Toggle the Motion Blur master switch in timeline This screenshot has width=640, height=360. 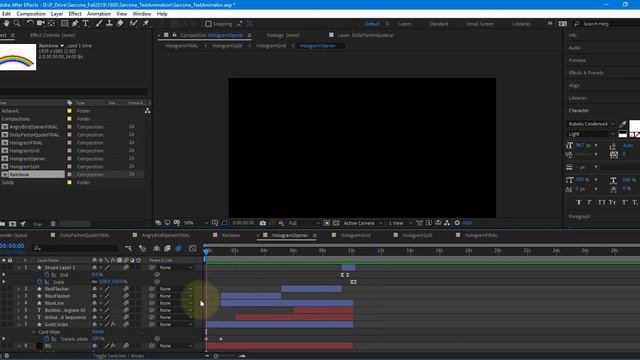pos(178,248)
